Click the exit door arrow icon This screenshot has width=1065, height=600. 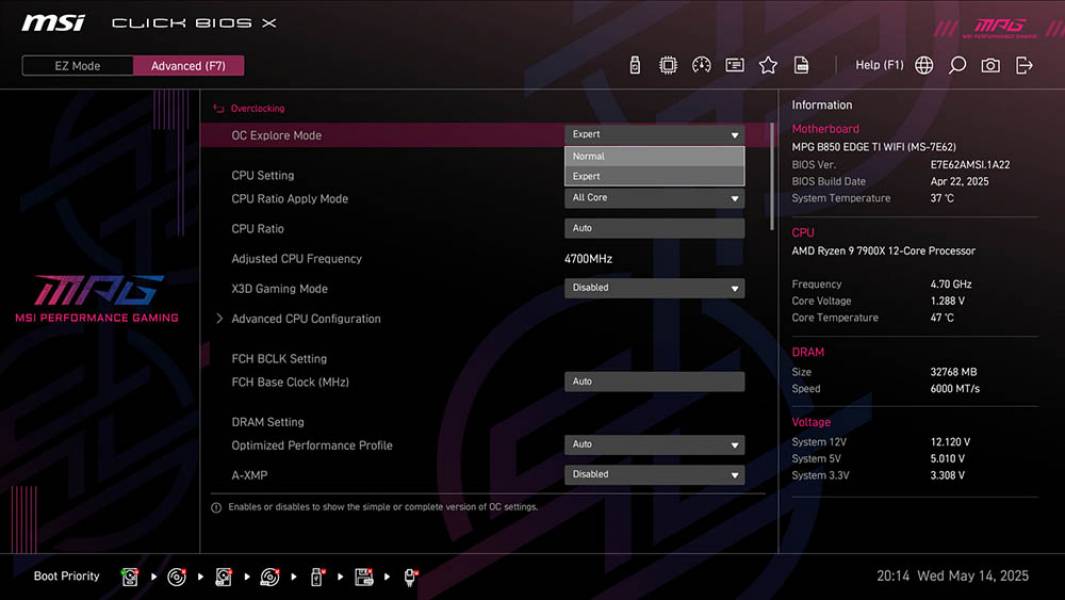pos(1024,65)
